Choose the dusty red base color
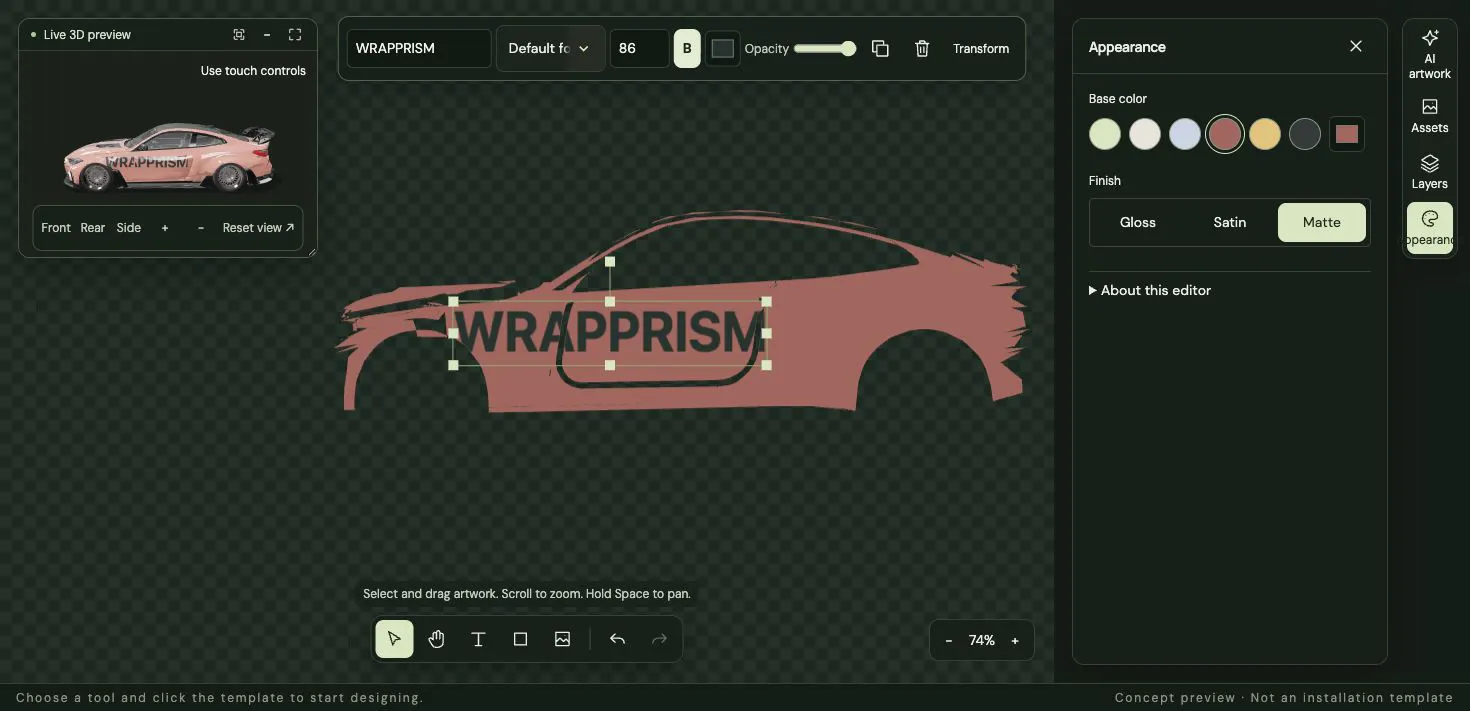The image size is (1470, 711). point(1225,134)
